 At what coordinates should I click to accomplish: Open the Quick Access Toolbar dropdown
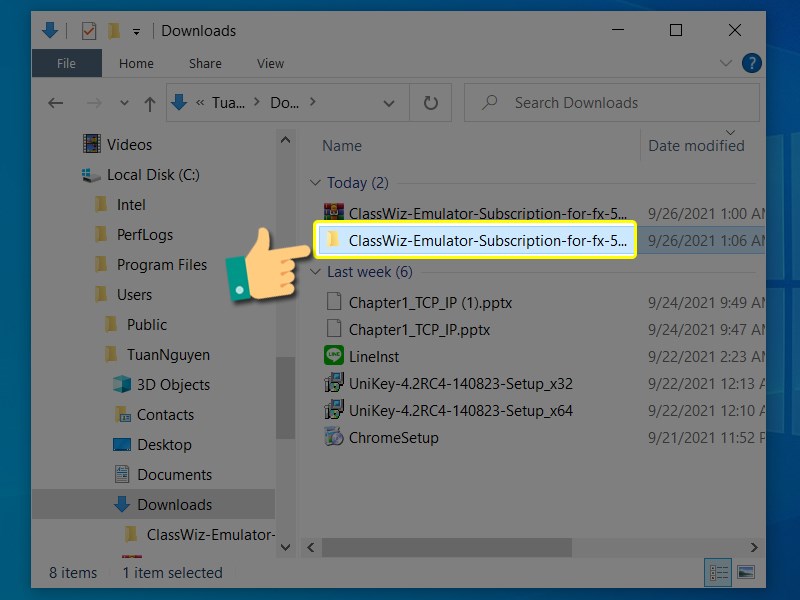[136, 31]
